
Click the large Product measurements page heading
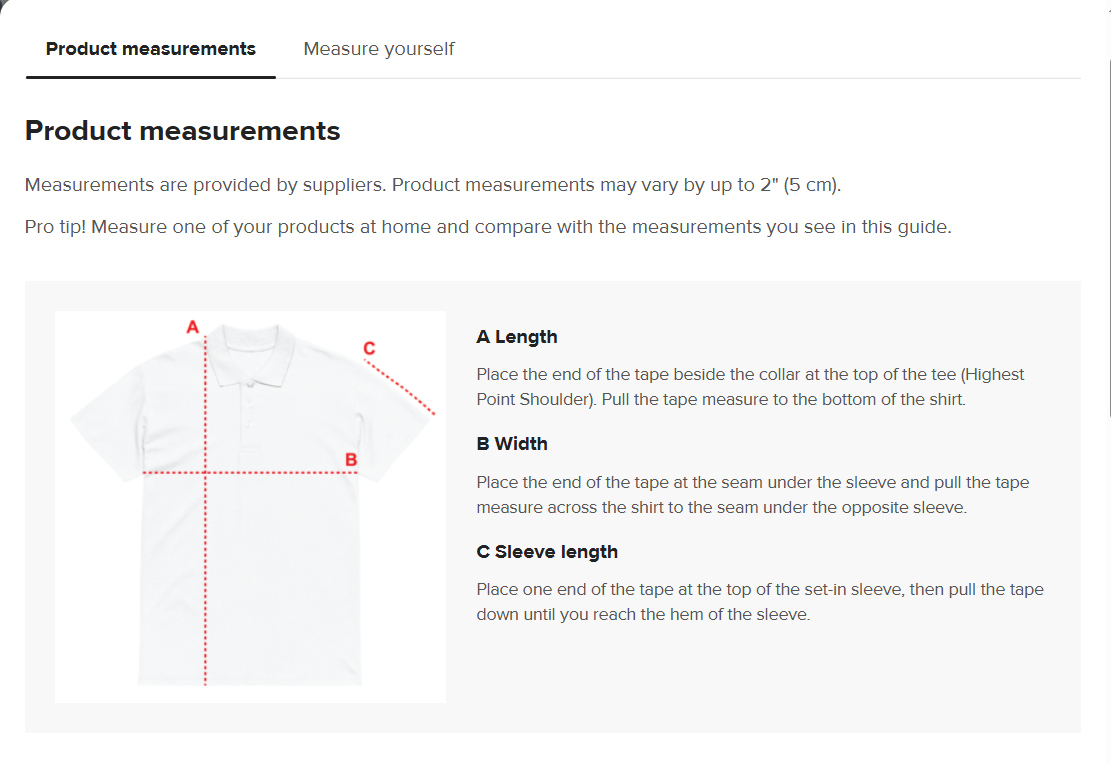tap(183, 131)
